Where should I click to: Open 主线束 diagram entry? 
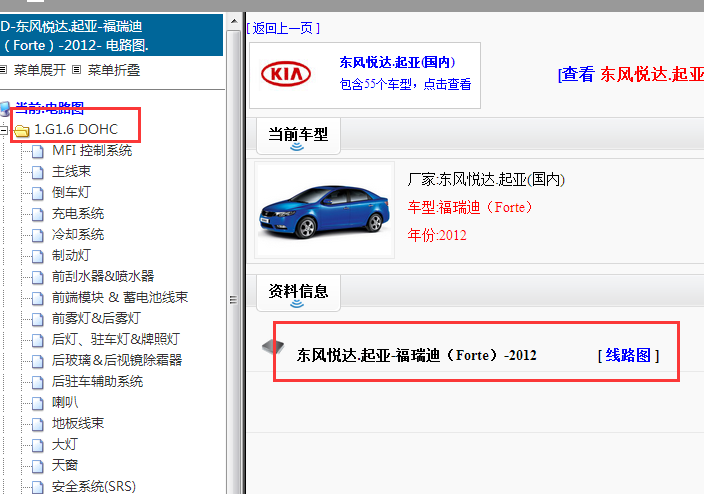click(71, 172)
